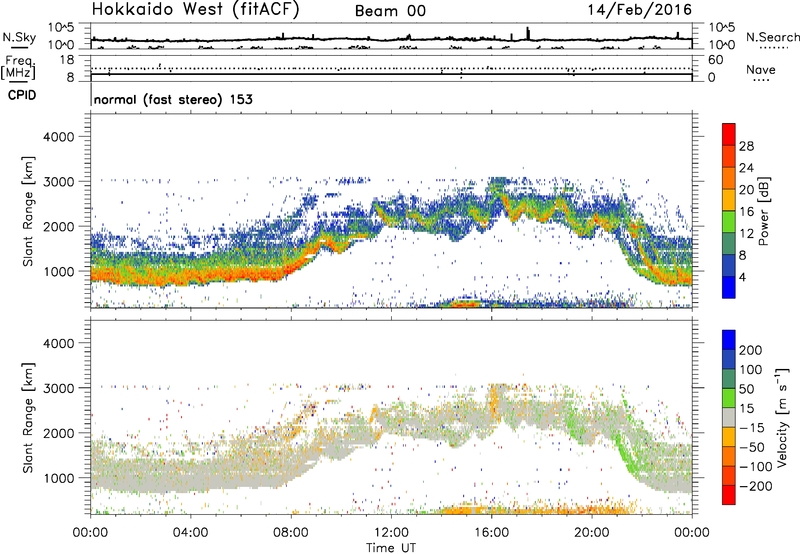
Task: Select the "Freq. [MHz]" axis label
Action: coord(18,67)
